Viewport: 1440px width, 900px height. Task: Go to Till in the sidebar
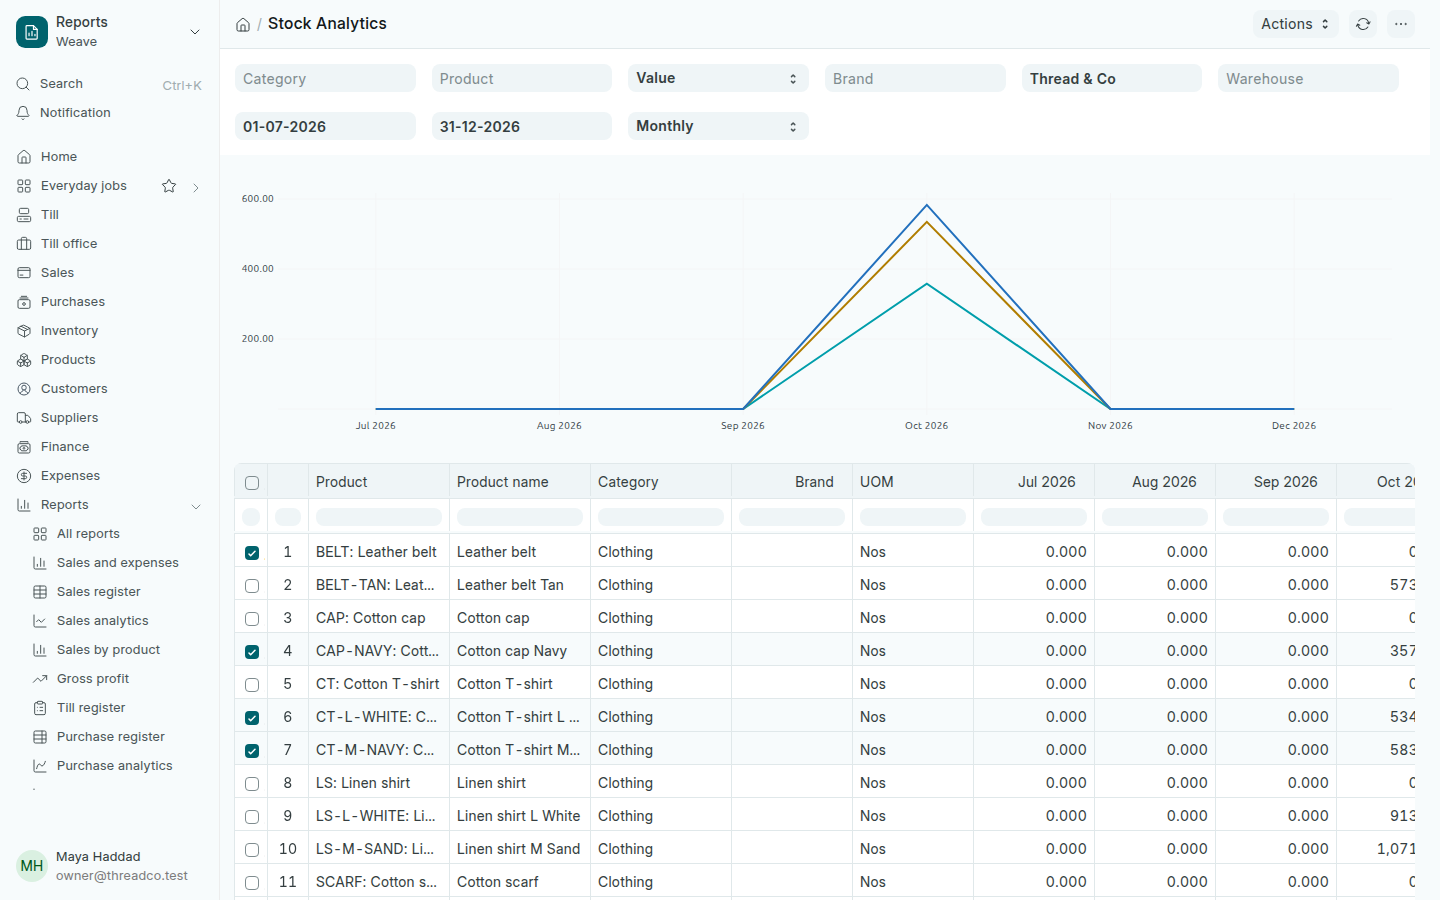[x=110, y=215]
